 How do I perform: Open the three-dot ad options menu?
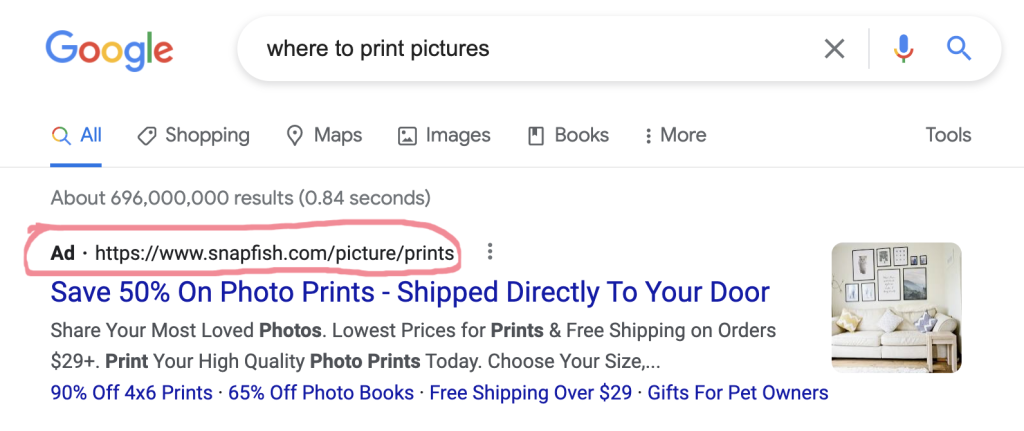point(487,252)
